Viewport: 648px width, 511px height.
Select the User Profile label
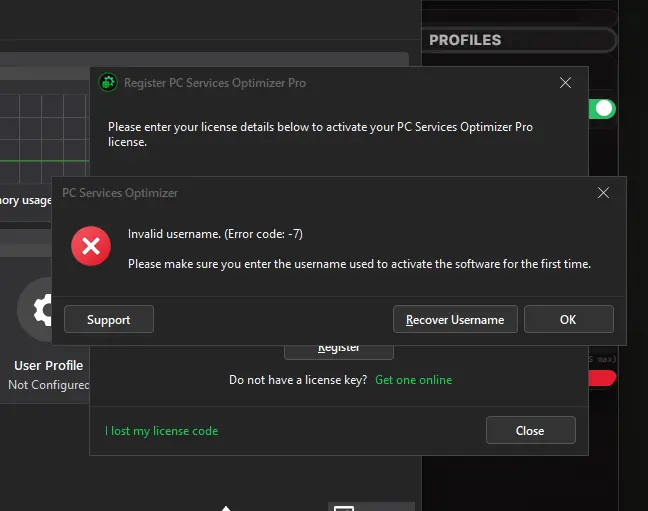pyautogui.click(x=48, y=365)
